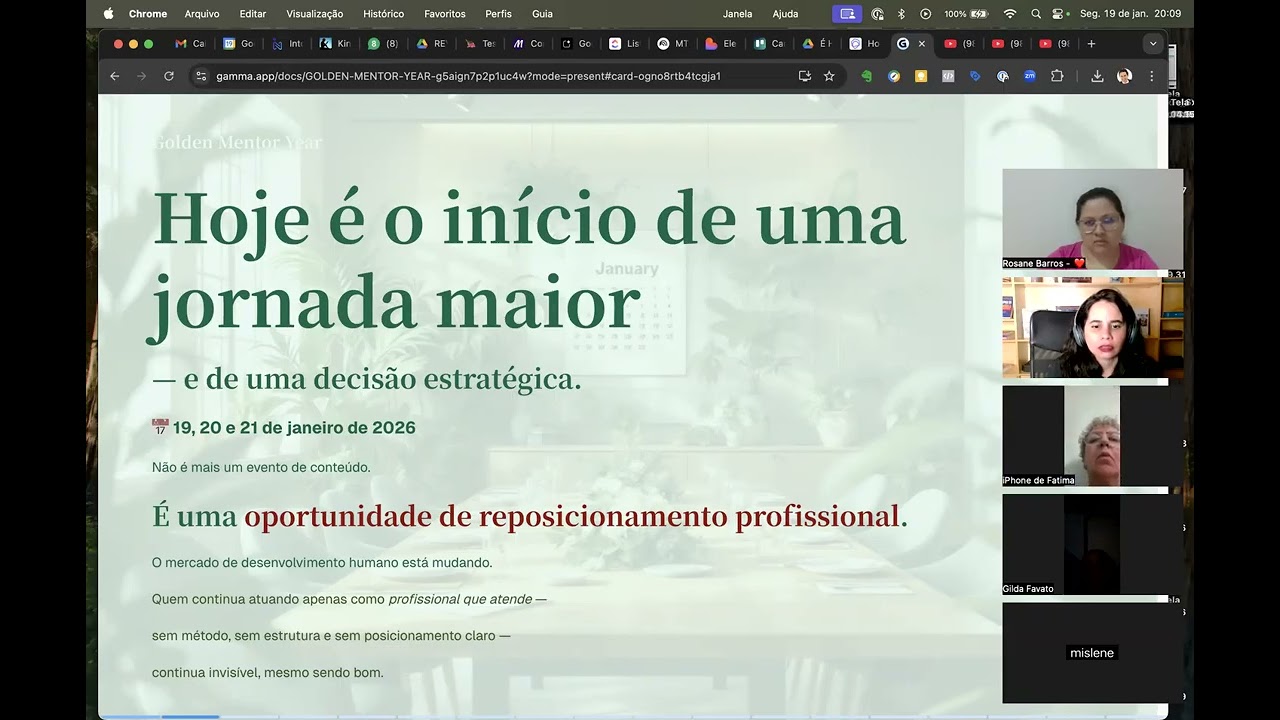Select iPhone de Fatima video thumbnail
Viewport: 1280px width, 720px height.
[1092, 436]
